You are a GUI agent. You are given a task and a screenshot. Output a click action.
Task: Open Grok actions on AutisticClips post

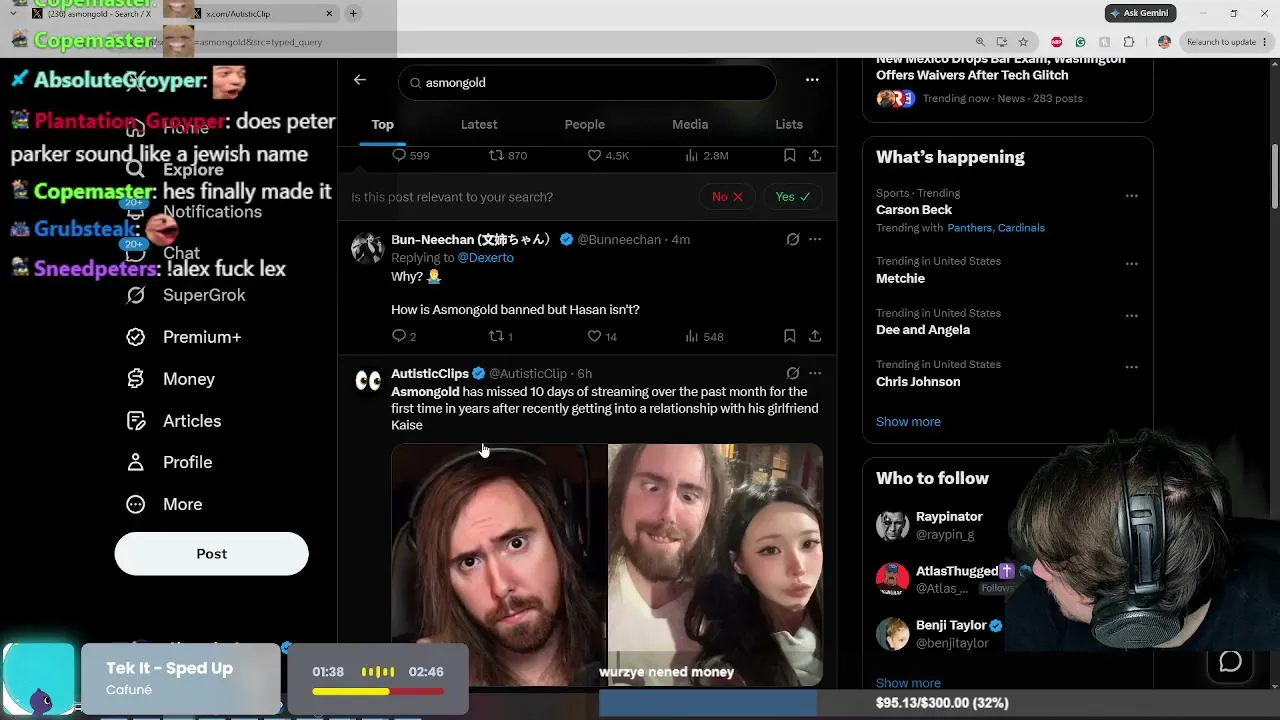tap(793, 373)
